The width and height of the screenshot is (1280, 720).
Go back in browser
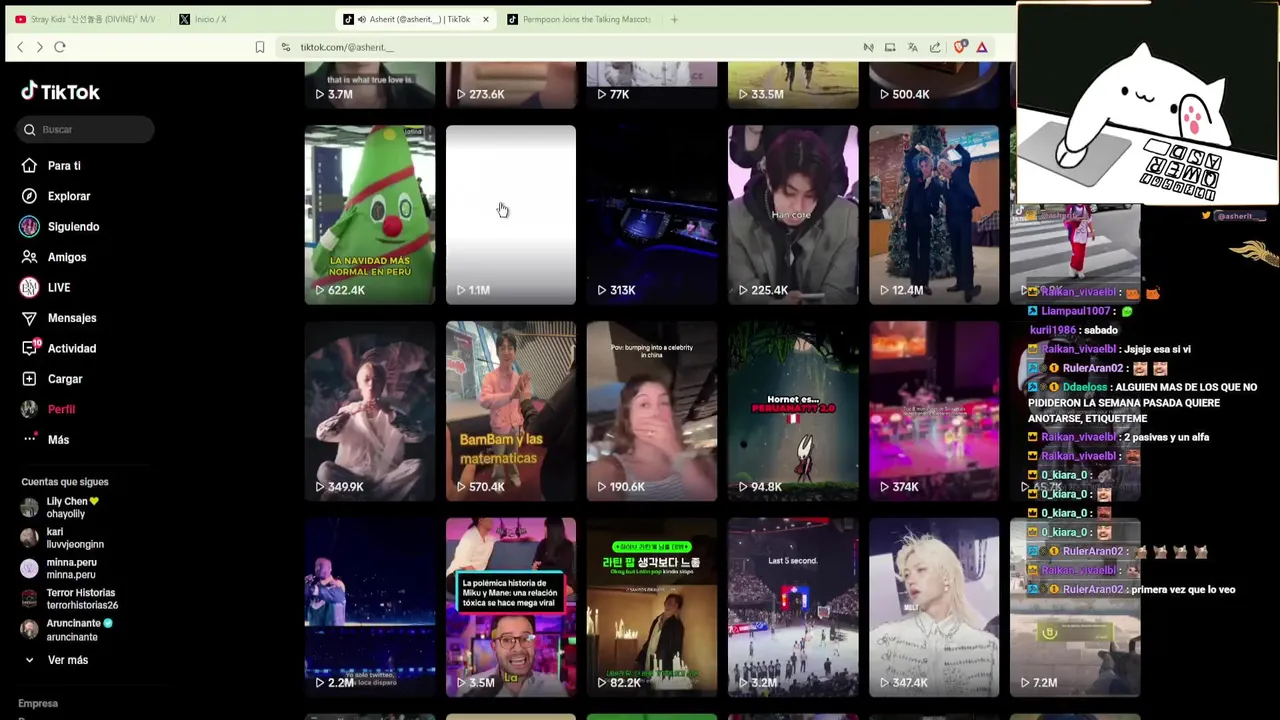(20, 47)
